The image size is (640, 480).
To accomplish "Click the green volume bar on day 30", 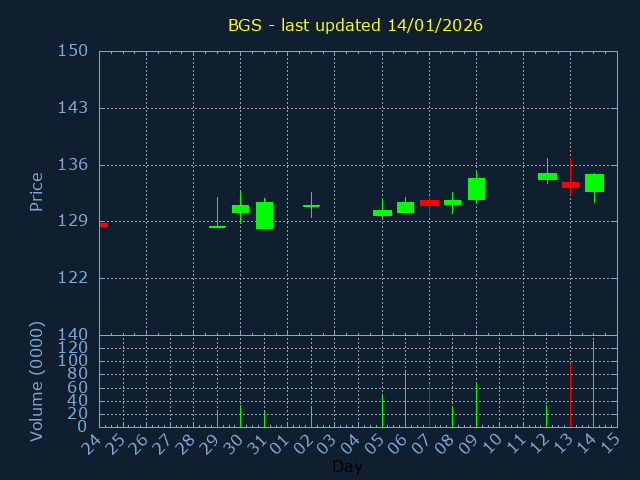I will coord(240,415).
